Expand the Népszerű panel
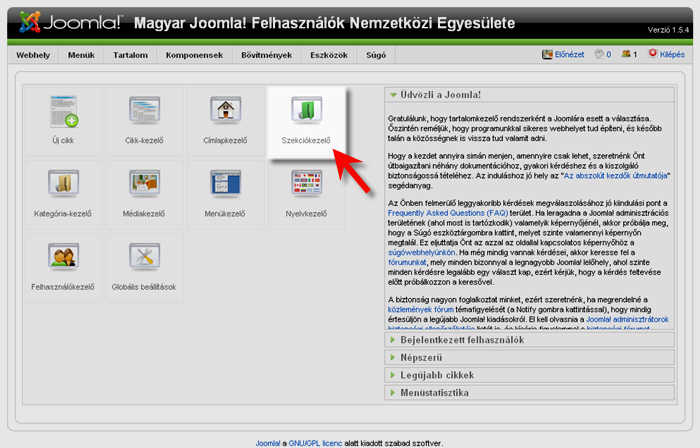700x448 pixels. point(529,358)
